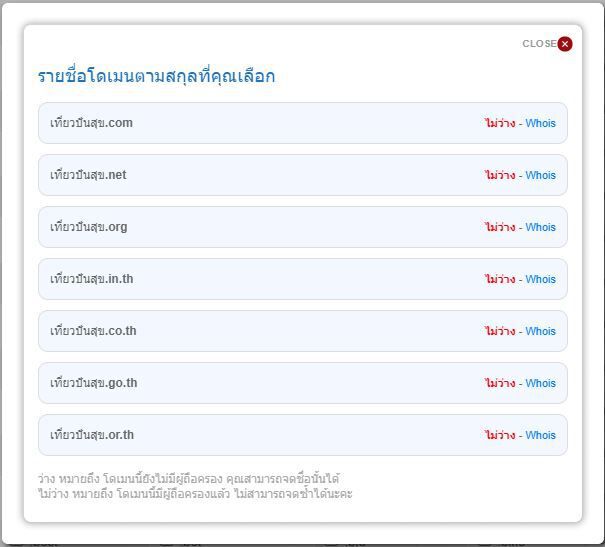Screen dimensions: 605x547
Task: Select the เที่ยวปันสุข.com domain name text
Action: click(x=91, y=123)
